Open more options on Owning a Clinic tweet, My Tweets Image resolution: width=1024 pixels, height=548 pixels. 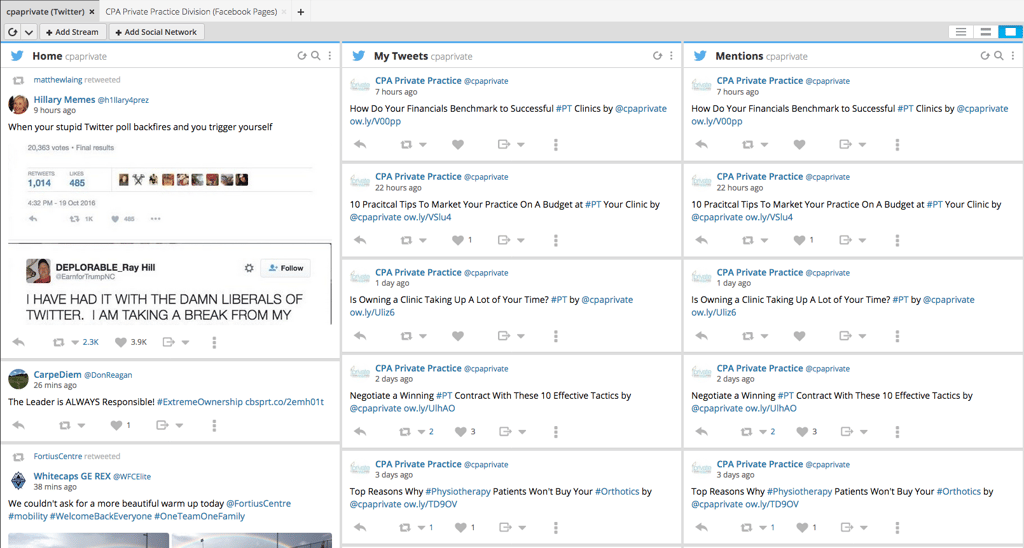556,336
